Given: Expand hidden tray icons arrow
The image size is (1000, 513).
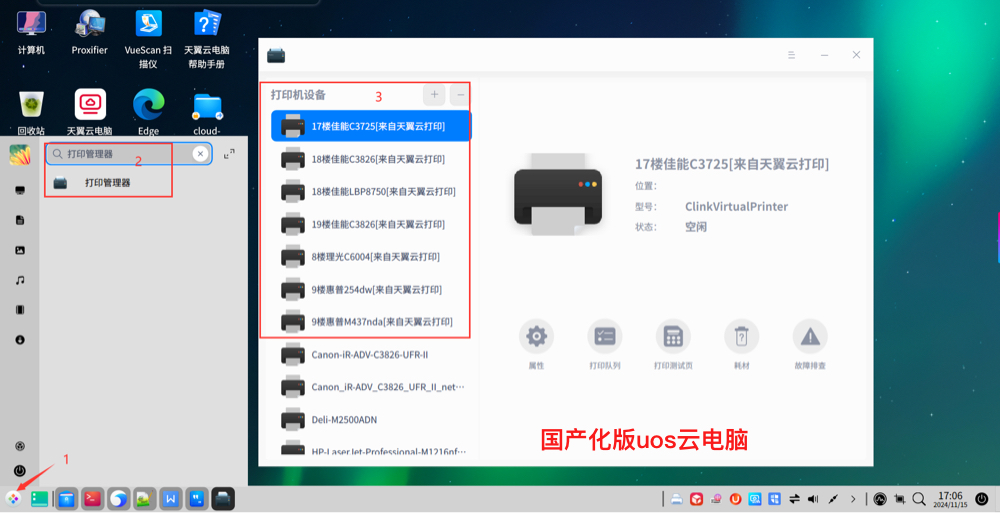Looking at the screenshot, I should point(853,499).
